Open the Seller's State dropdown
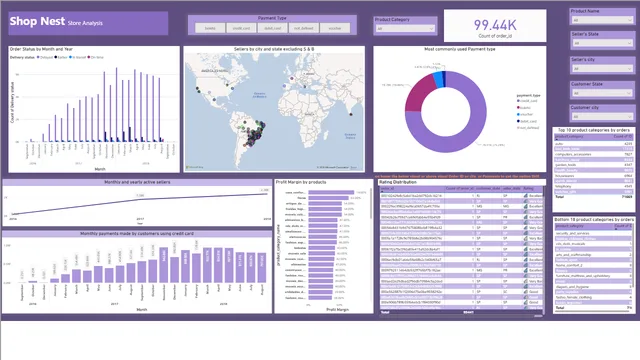Image resolution: width=640 pixels, height=360 pixels. pyautogui.click(x=602, y=43)
